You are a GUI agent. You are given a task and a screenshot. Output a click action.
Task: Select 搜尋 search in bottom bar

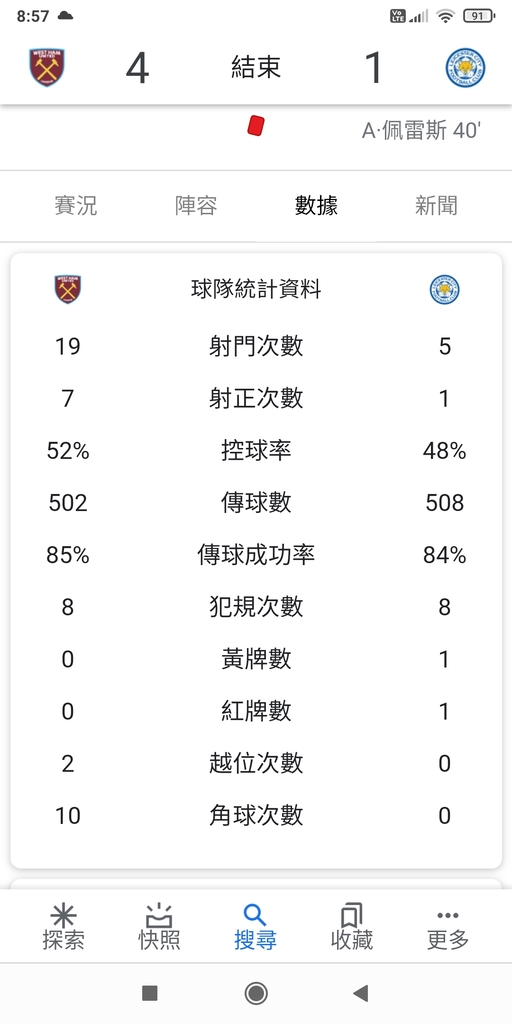[255, 927]
